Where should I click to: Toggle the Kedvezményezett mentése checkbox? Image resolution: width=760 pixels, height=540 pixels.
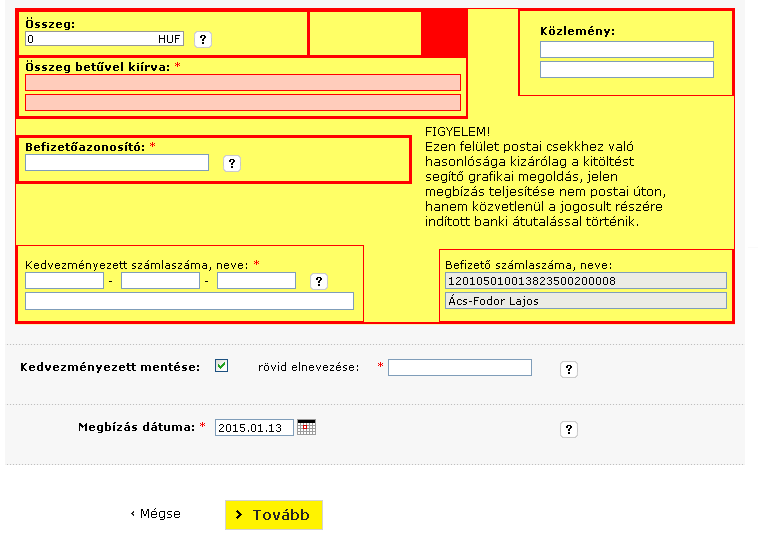222,366
